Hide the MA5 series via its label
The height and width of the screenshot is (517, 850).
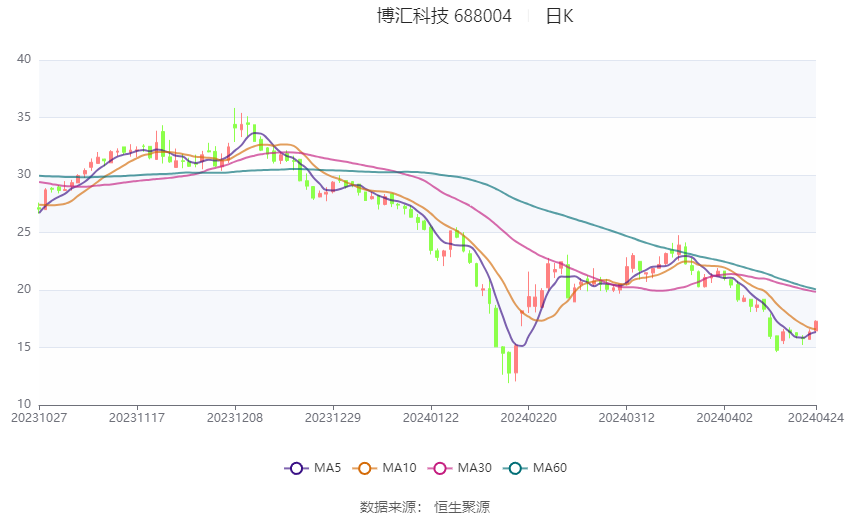(327, 468)
